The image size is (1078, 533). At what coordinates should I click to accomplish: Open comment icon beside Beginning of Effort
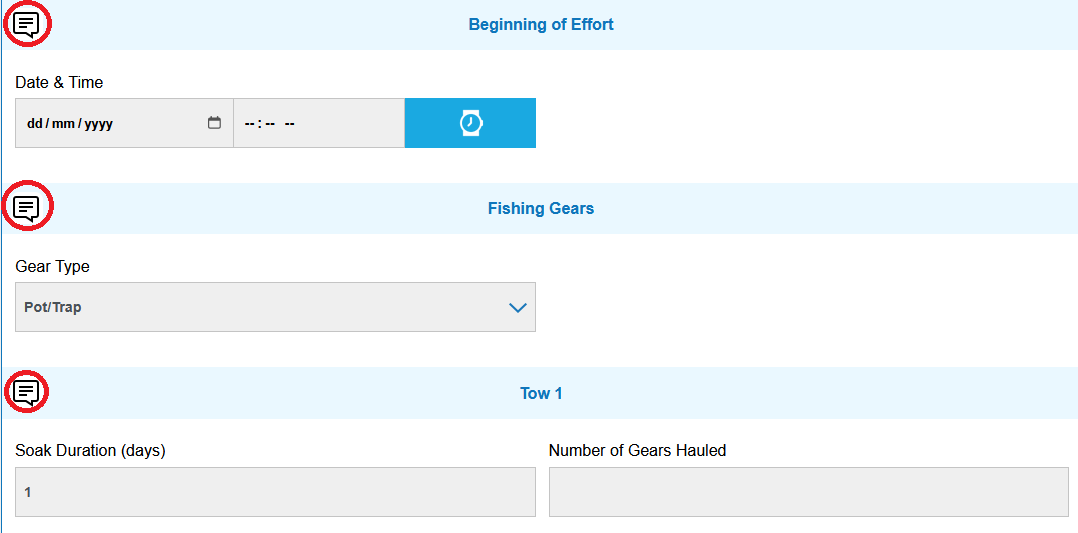coord(27,25)
